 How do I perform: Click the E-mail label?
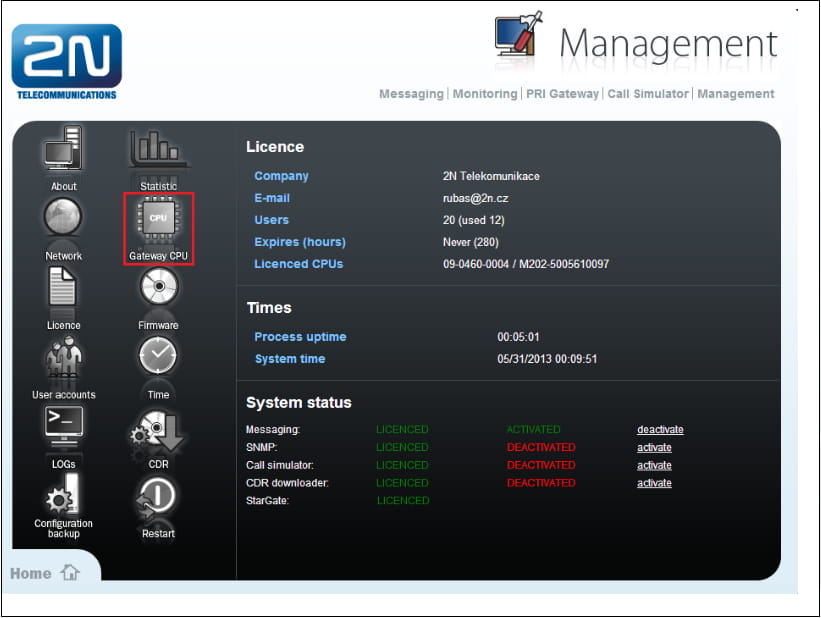pos(272,198)
